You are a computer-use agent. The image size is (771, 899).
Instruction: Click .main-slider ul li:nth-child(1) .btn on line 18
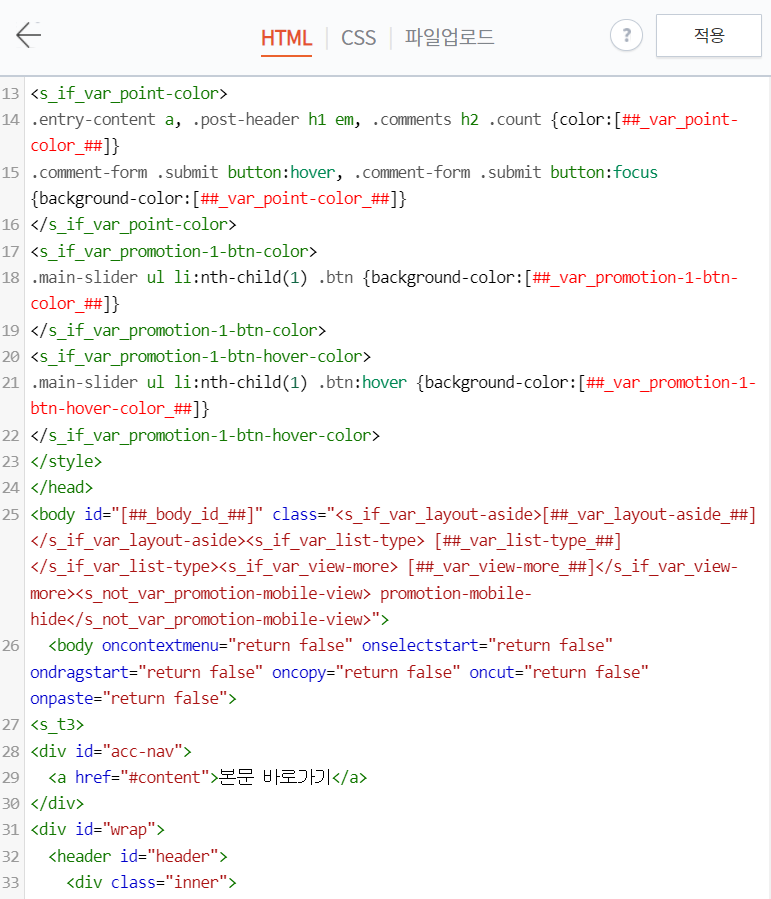coord(192,277)
